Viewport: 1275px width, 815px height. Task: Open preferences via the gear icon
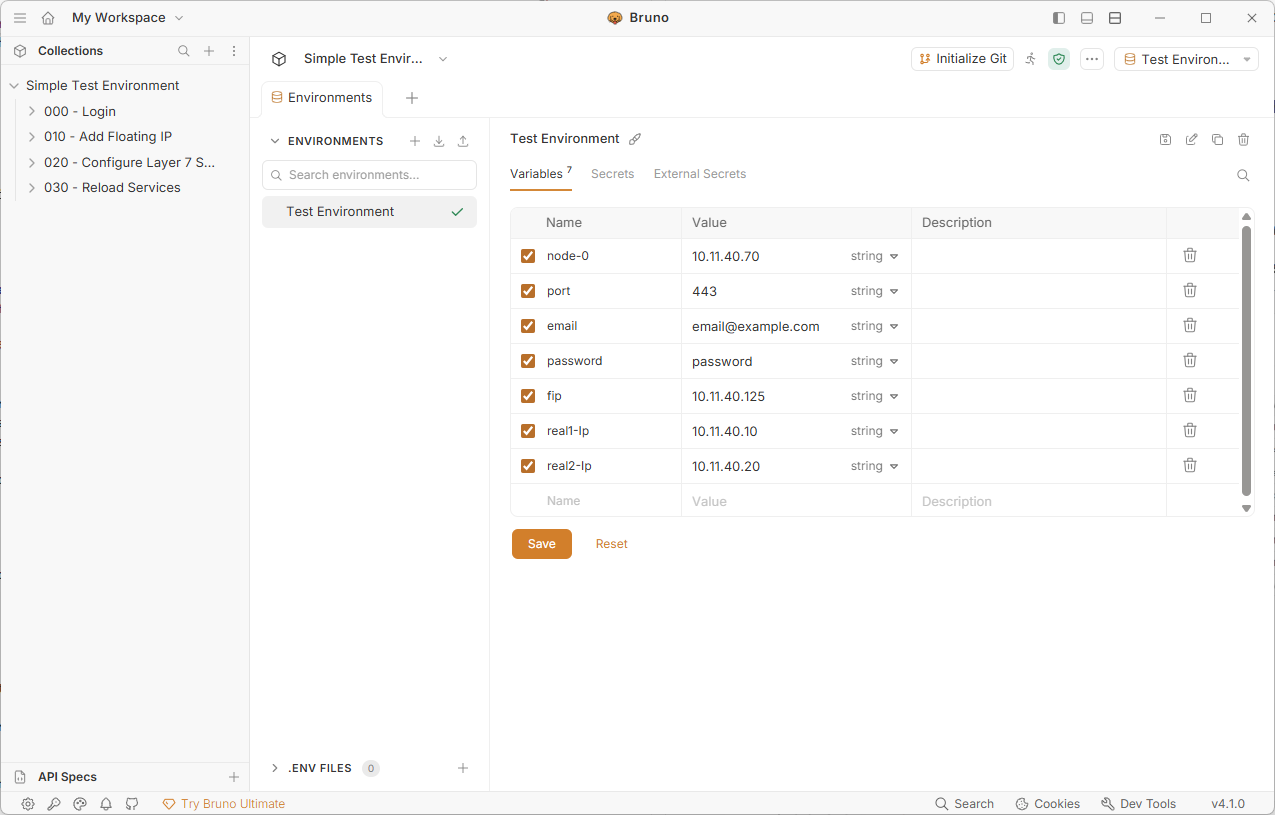point(28,804)
